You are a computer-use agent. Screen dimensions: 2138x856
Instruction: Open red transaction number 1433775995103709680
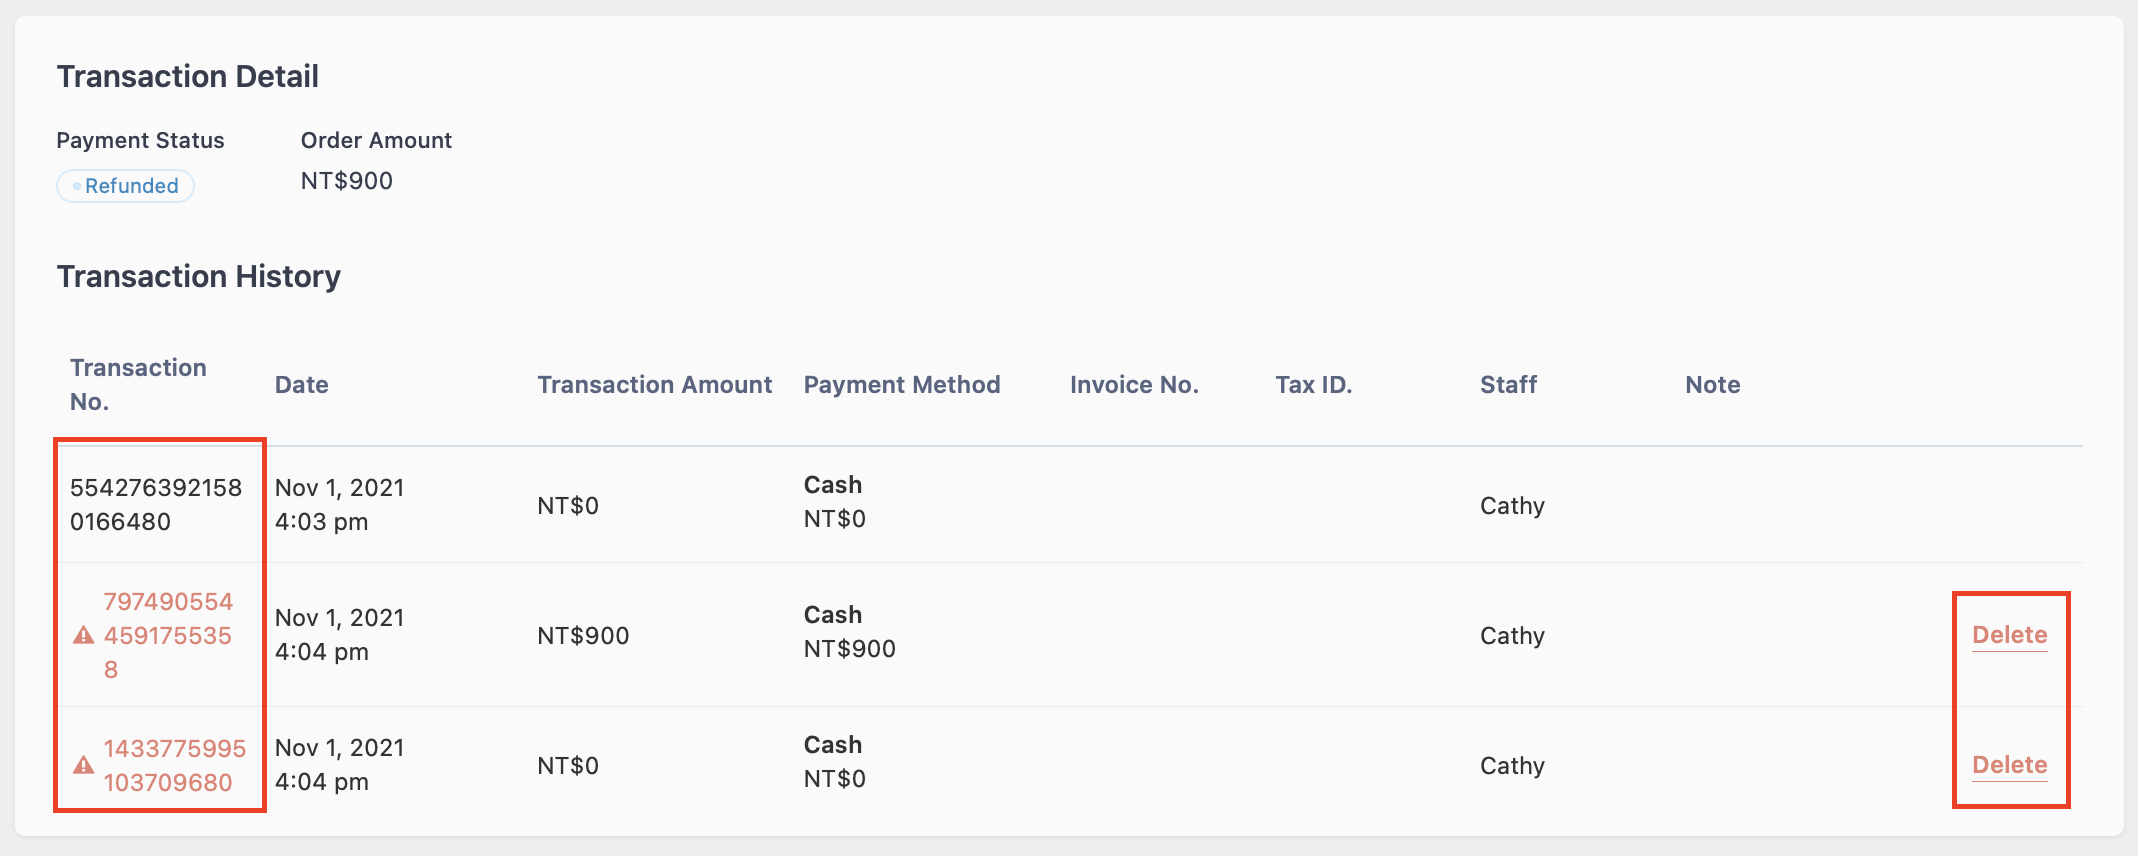(x=175, y=766)
